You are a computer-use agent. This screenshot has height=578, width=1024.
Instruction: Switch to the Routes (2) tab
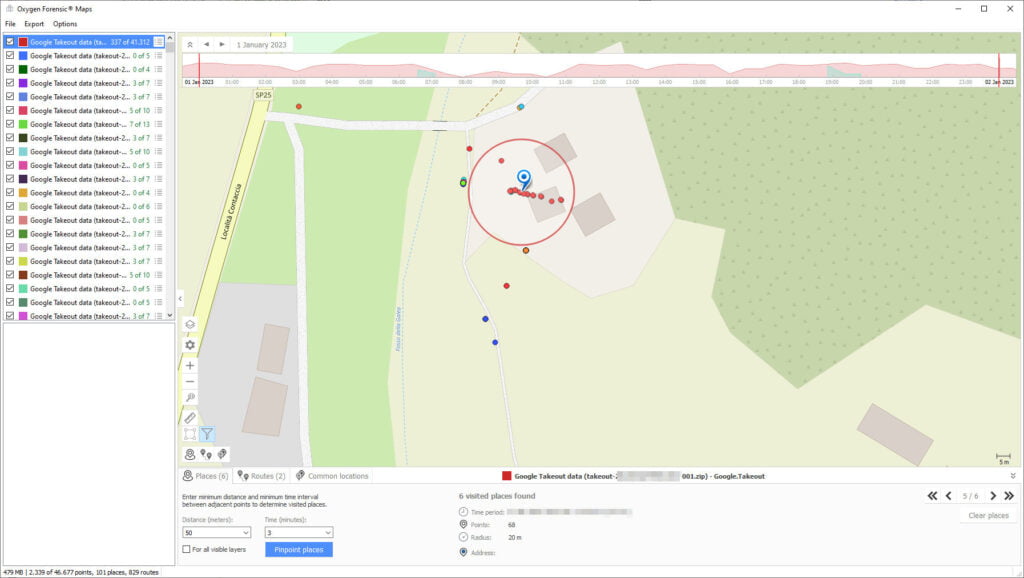pyautogui.click(x=262, y=476)
